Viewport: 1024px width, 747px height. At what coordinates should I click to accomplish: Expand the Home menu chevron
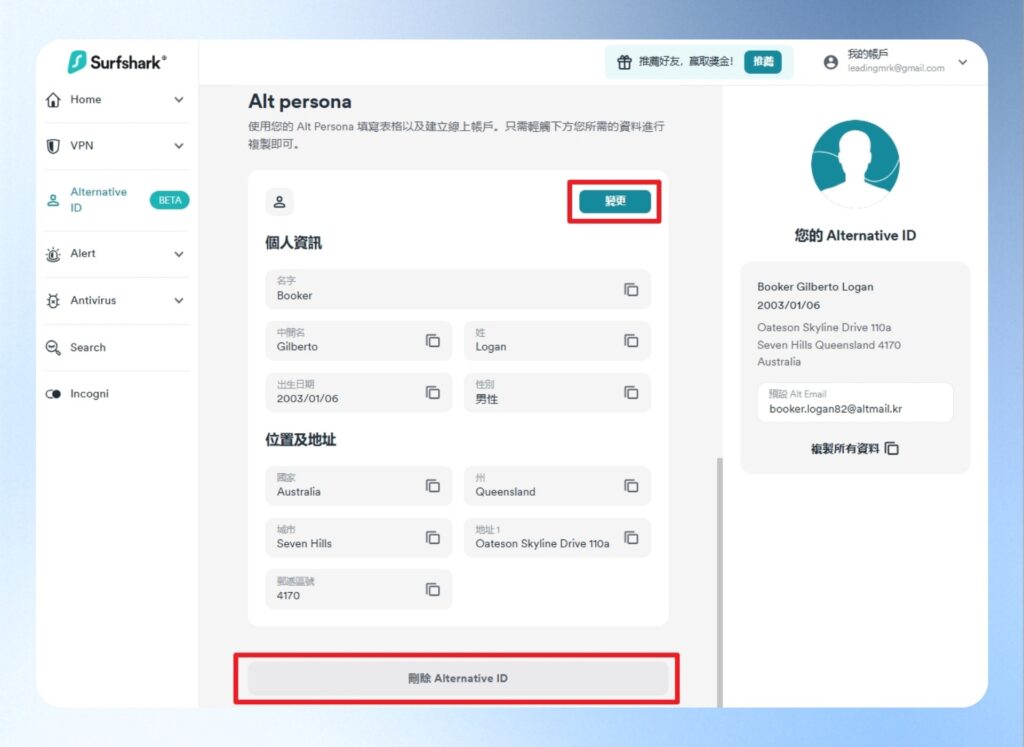tap(179, 100)
